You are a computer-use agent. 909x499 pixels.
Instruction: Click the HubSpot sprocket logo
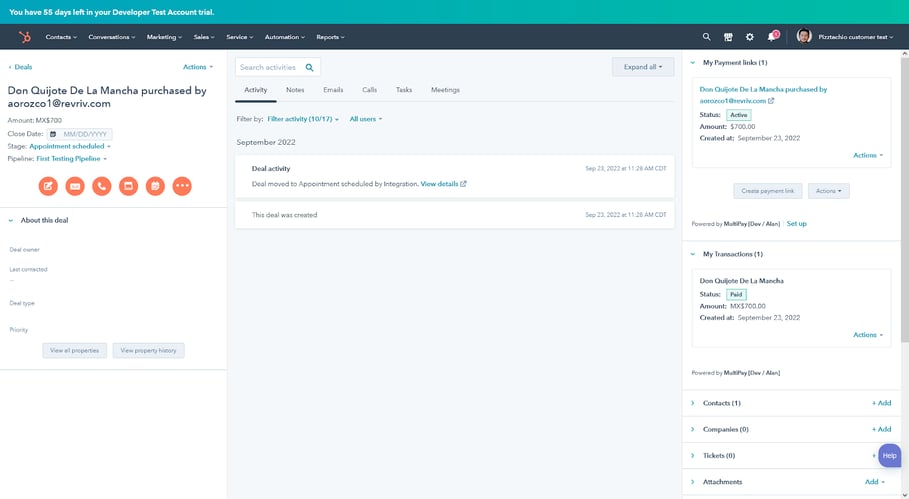[x=23, y=37]
